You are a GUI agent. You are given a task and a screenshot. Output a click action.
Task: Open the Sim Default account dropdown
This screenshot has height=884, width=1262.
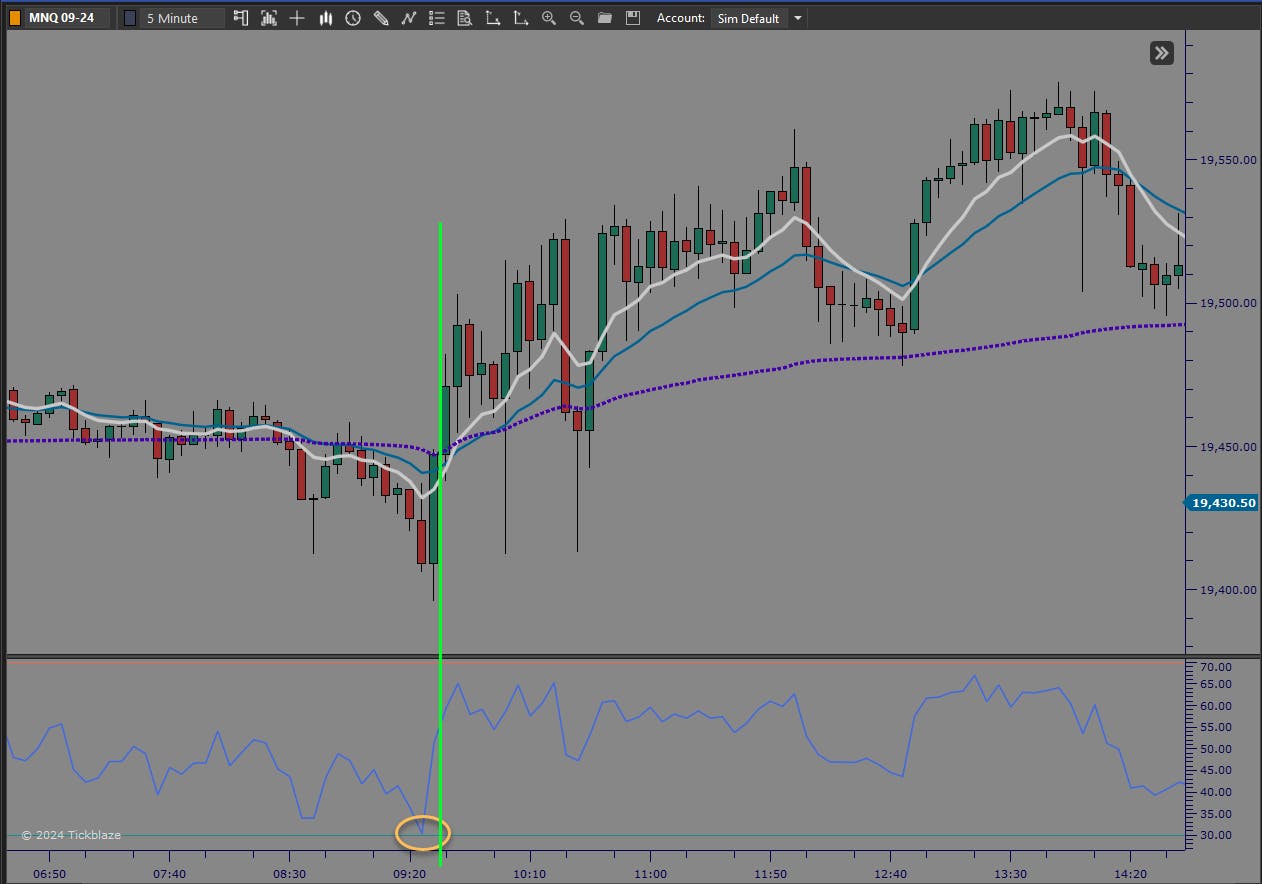pyautogui.click(x=757, y=18)
